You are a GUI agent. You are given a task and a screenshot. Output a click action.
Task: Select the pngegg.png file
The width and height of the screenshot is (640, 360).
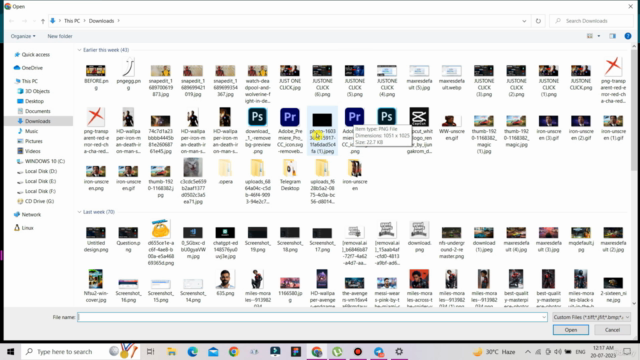128,75
